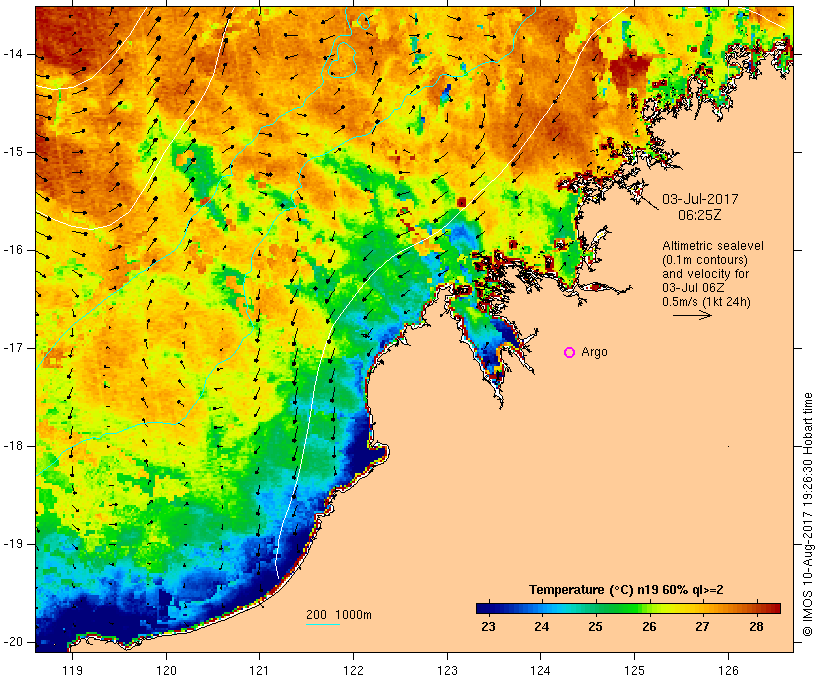Image resolution: width=820 pixels, height=680 pixels.
Task: Click the 'and velocity for' legend line
Action: (705, 274)
